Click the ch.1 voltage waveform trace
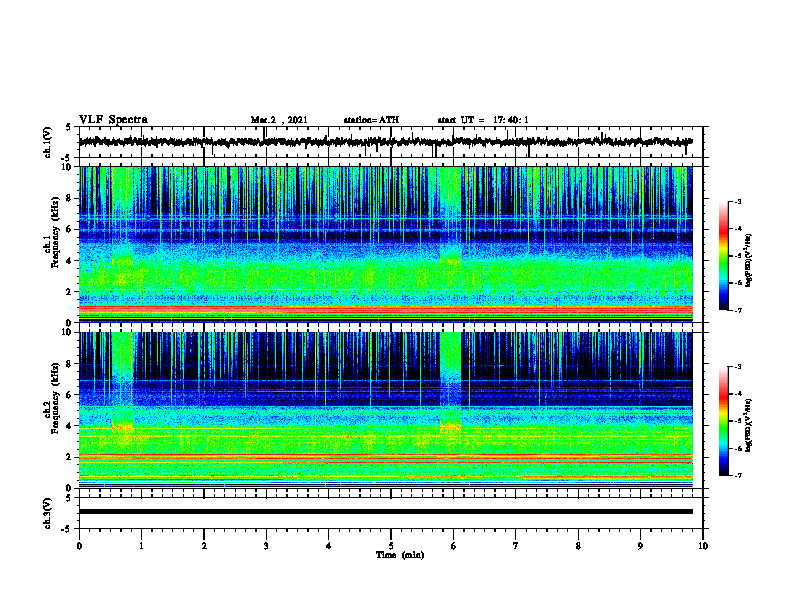Viewport: 792px width, 612px height. pyautogui.click(x=385, y=142)
